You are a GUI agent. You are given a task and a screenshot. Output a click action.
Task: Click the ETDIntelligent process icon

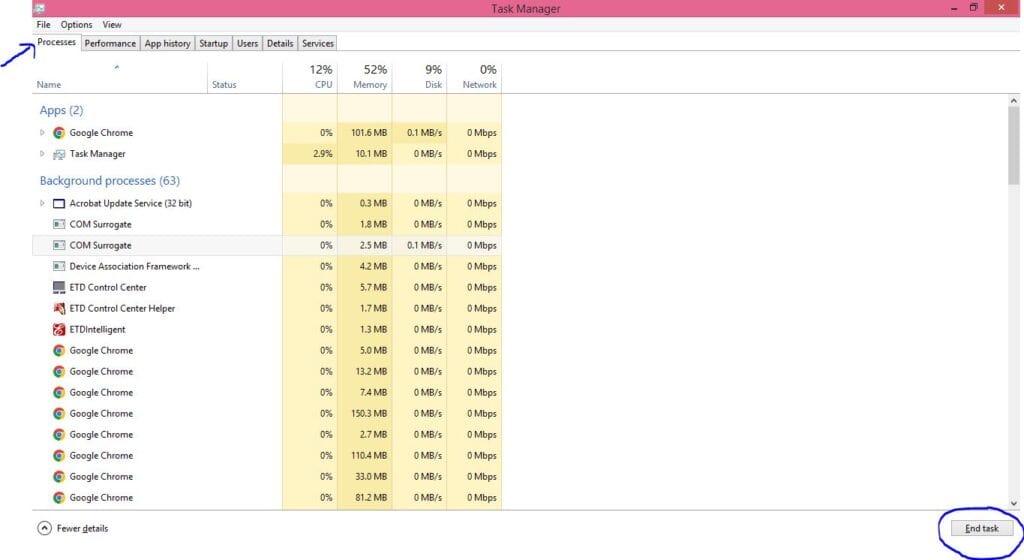pos(59,330)
